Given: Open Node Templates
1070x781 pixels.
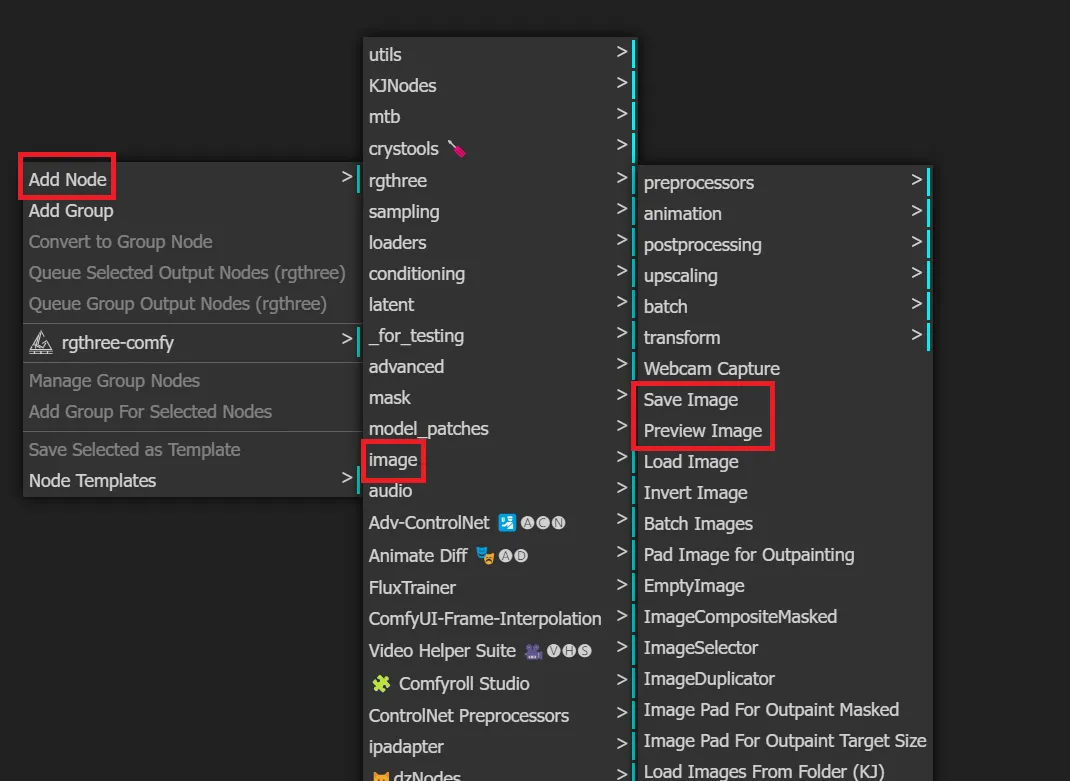Looking at the screenshot, I should pyautogui.click(x=92, y=480).
